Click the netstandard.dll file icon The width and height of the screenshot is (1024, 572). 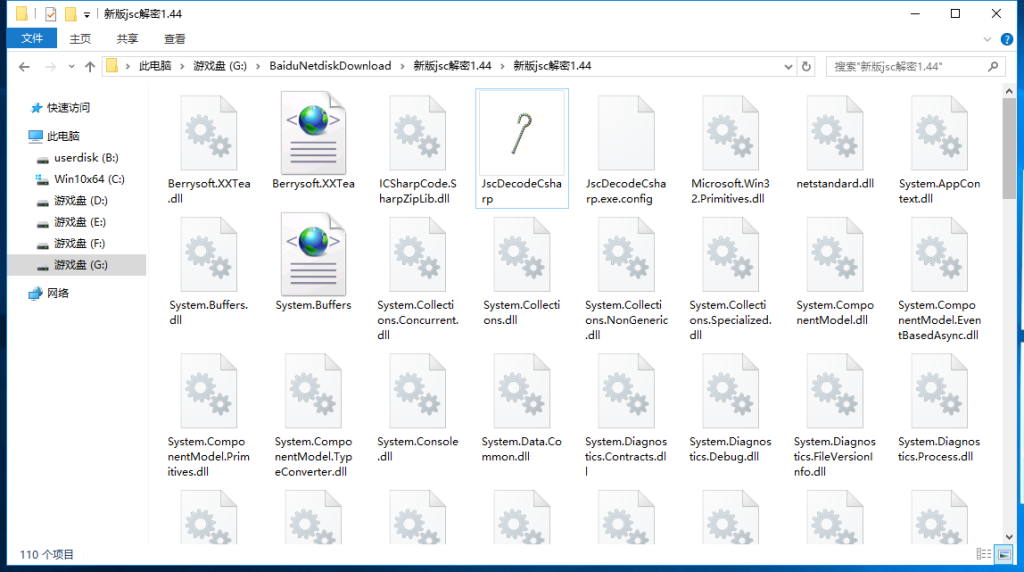pyautogui.click(x=834, y=134)
